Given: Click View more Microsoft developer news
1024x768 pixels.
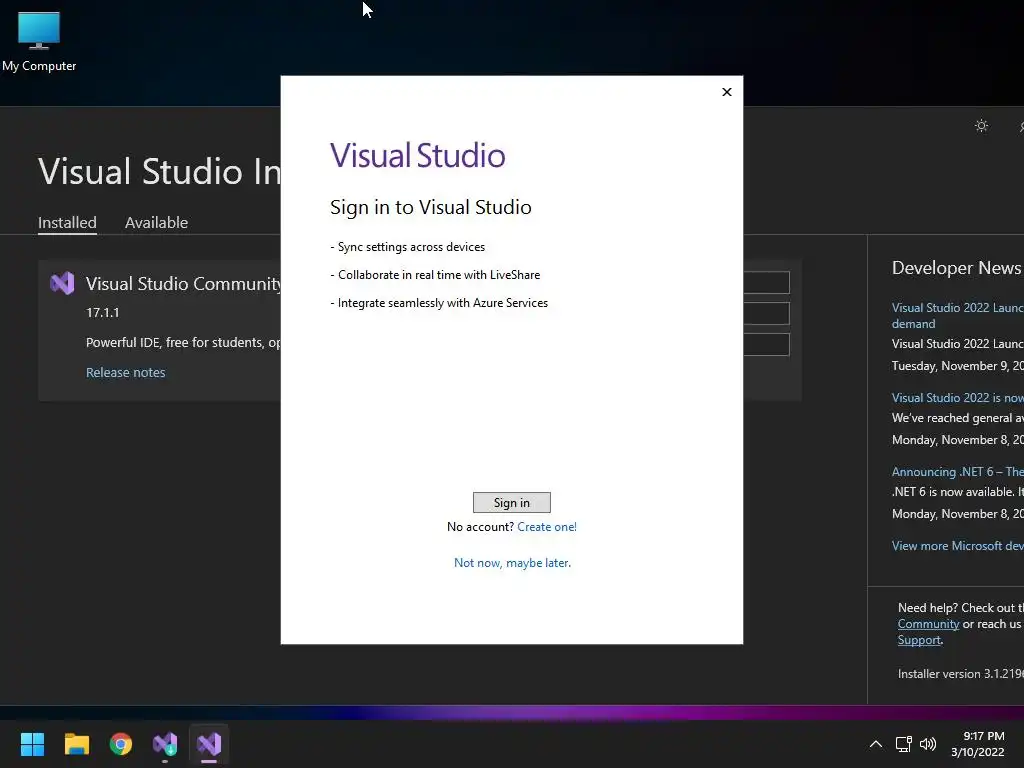Looking at the screenshot, I should point(957,546).
